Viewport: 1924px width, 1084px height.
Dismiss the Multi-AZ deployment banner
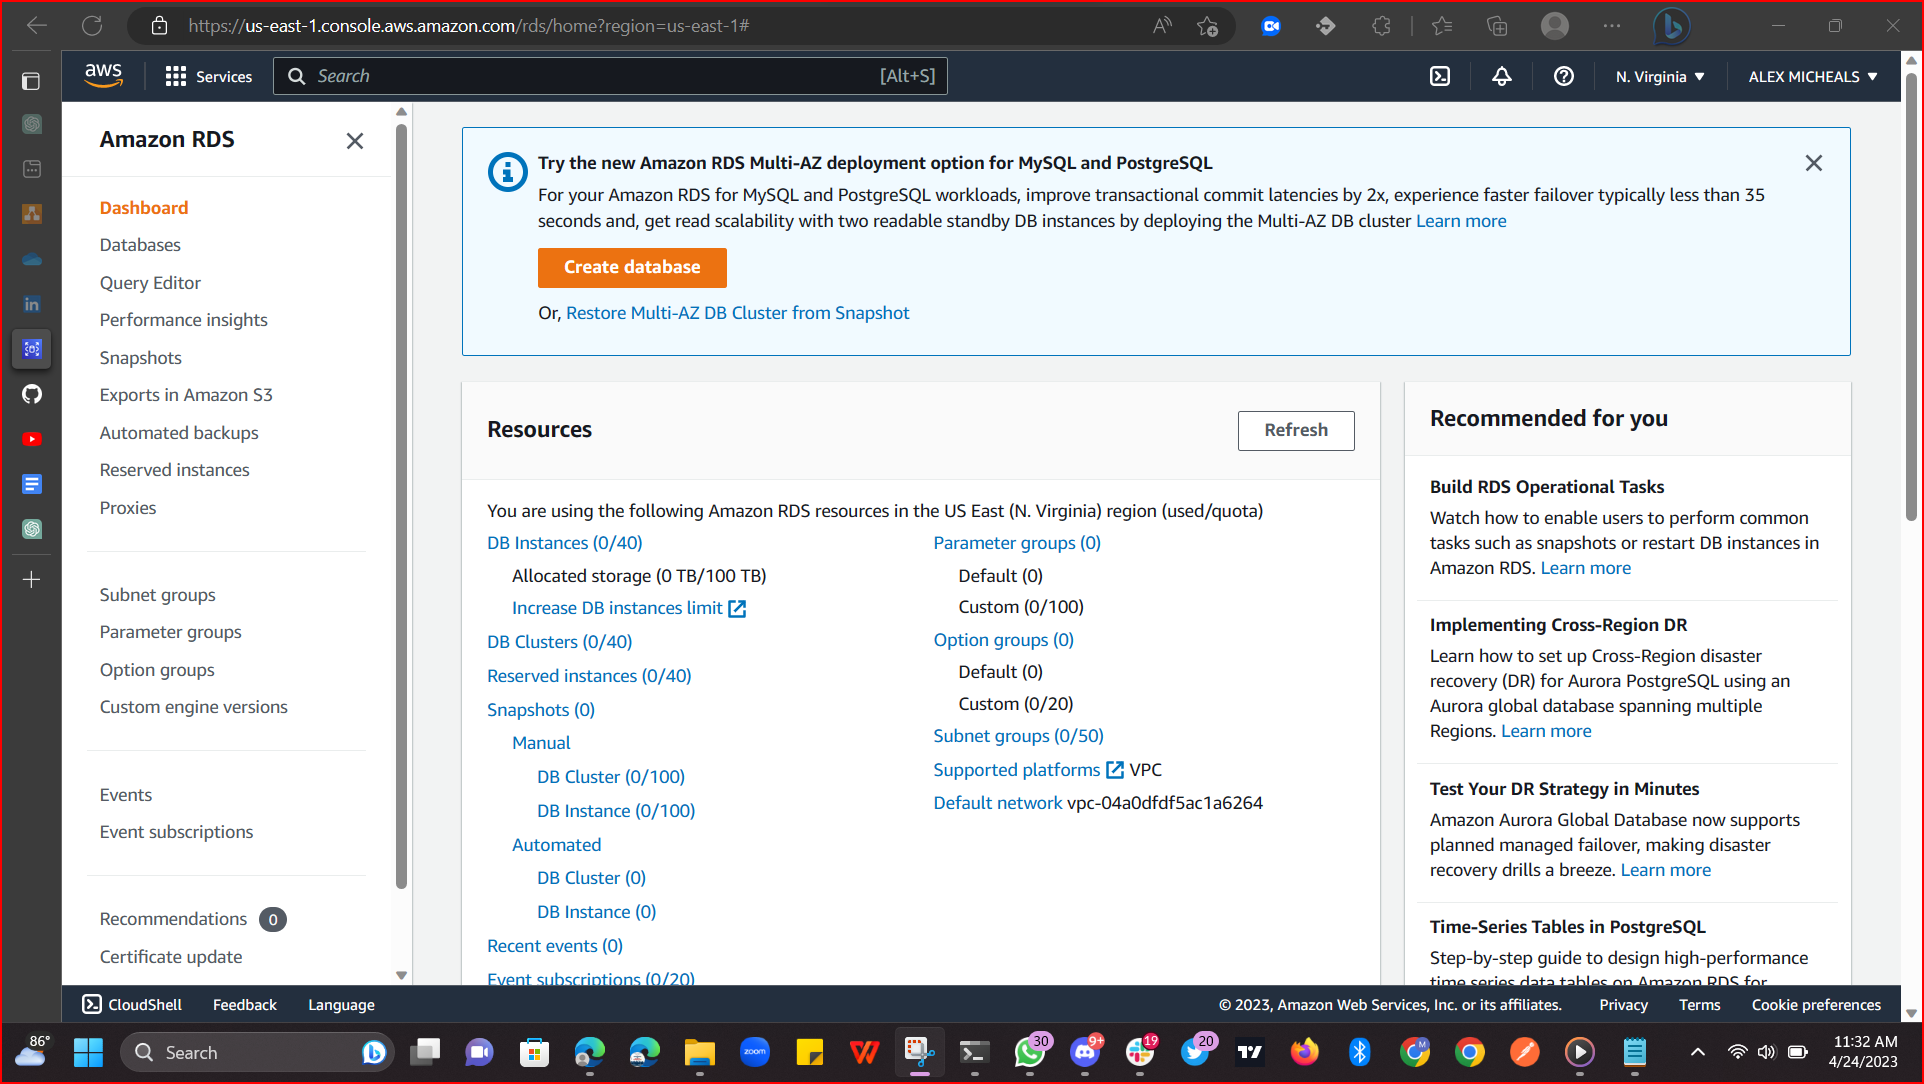[1813, 162]
